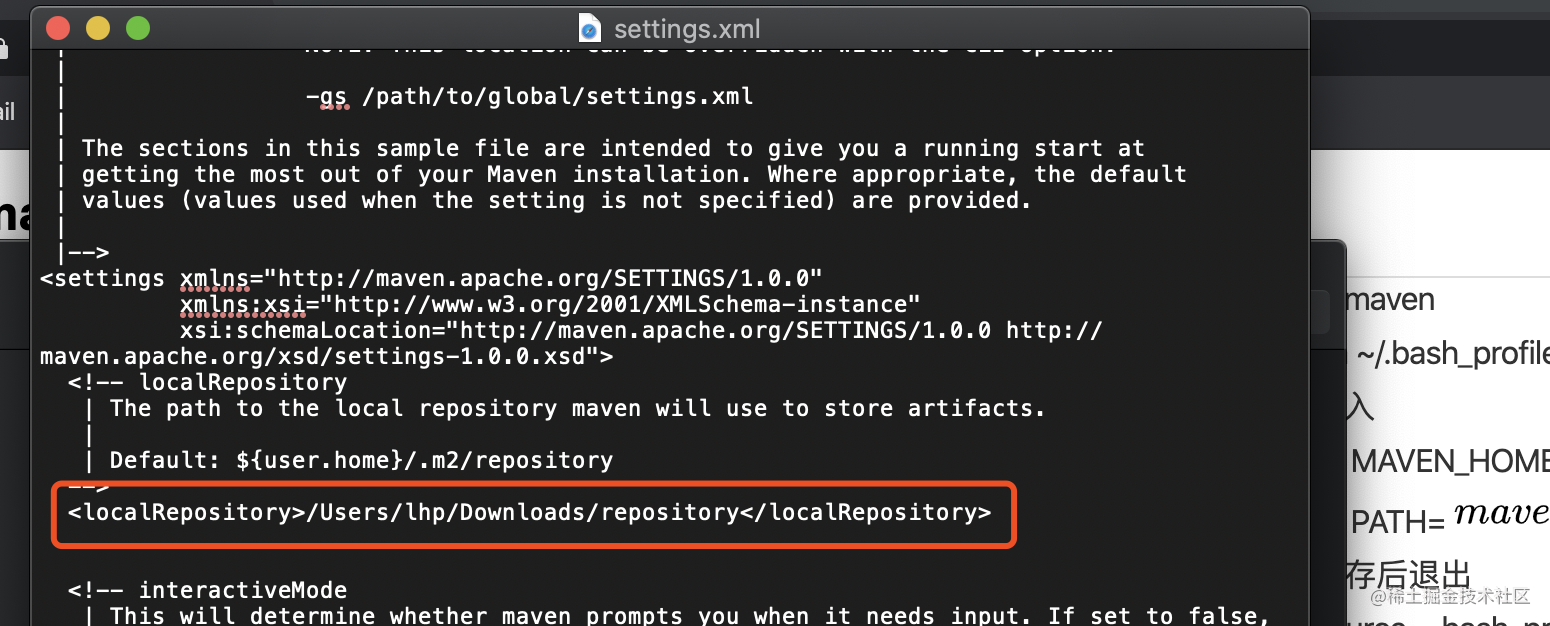Zoom settings.xml with the green button
This screenshot has width=1550, height=626.
coord(138,28)
